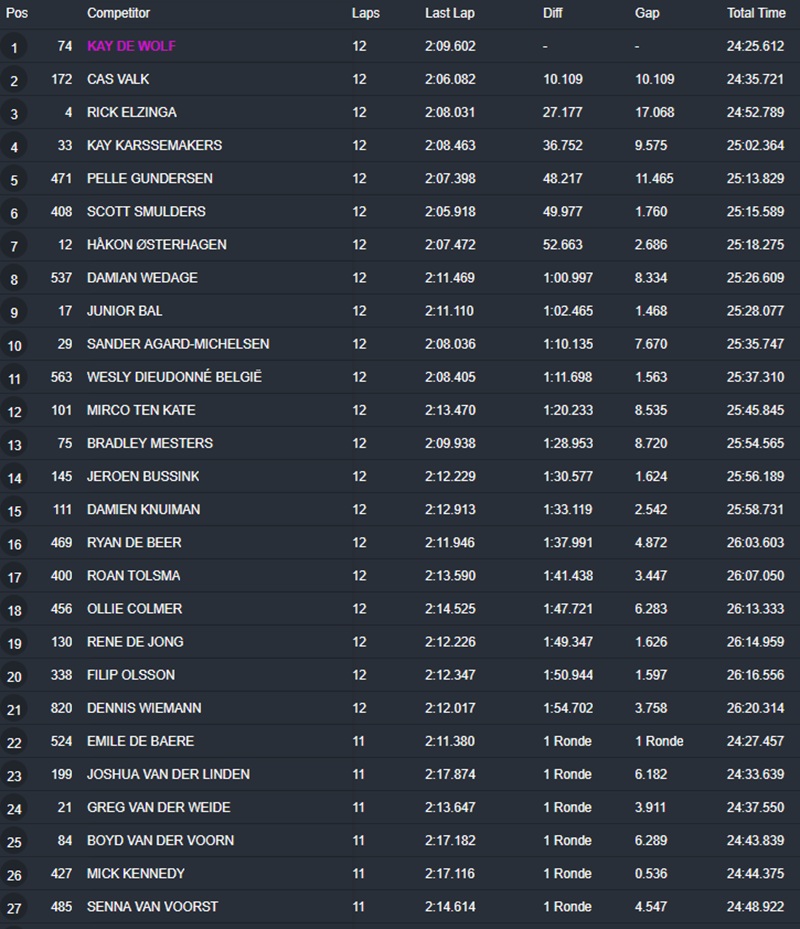800x929 pixels.
Task: Click the Diff column header
Action: (553, 13)
